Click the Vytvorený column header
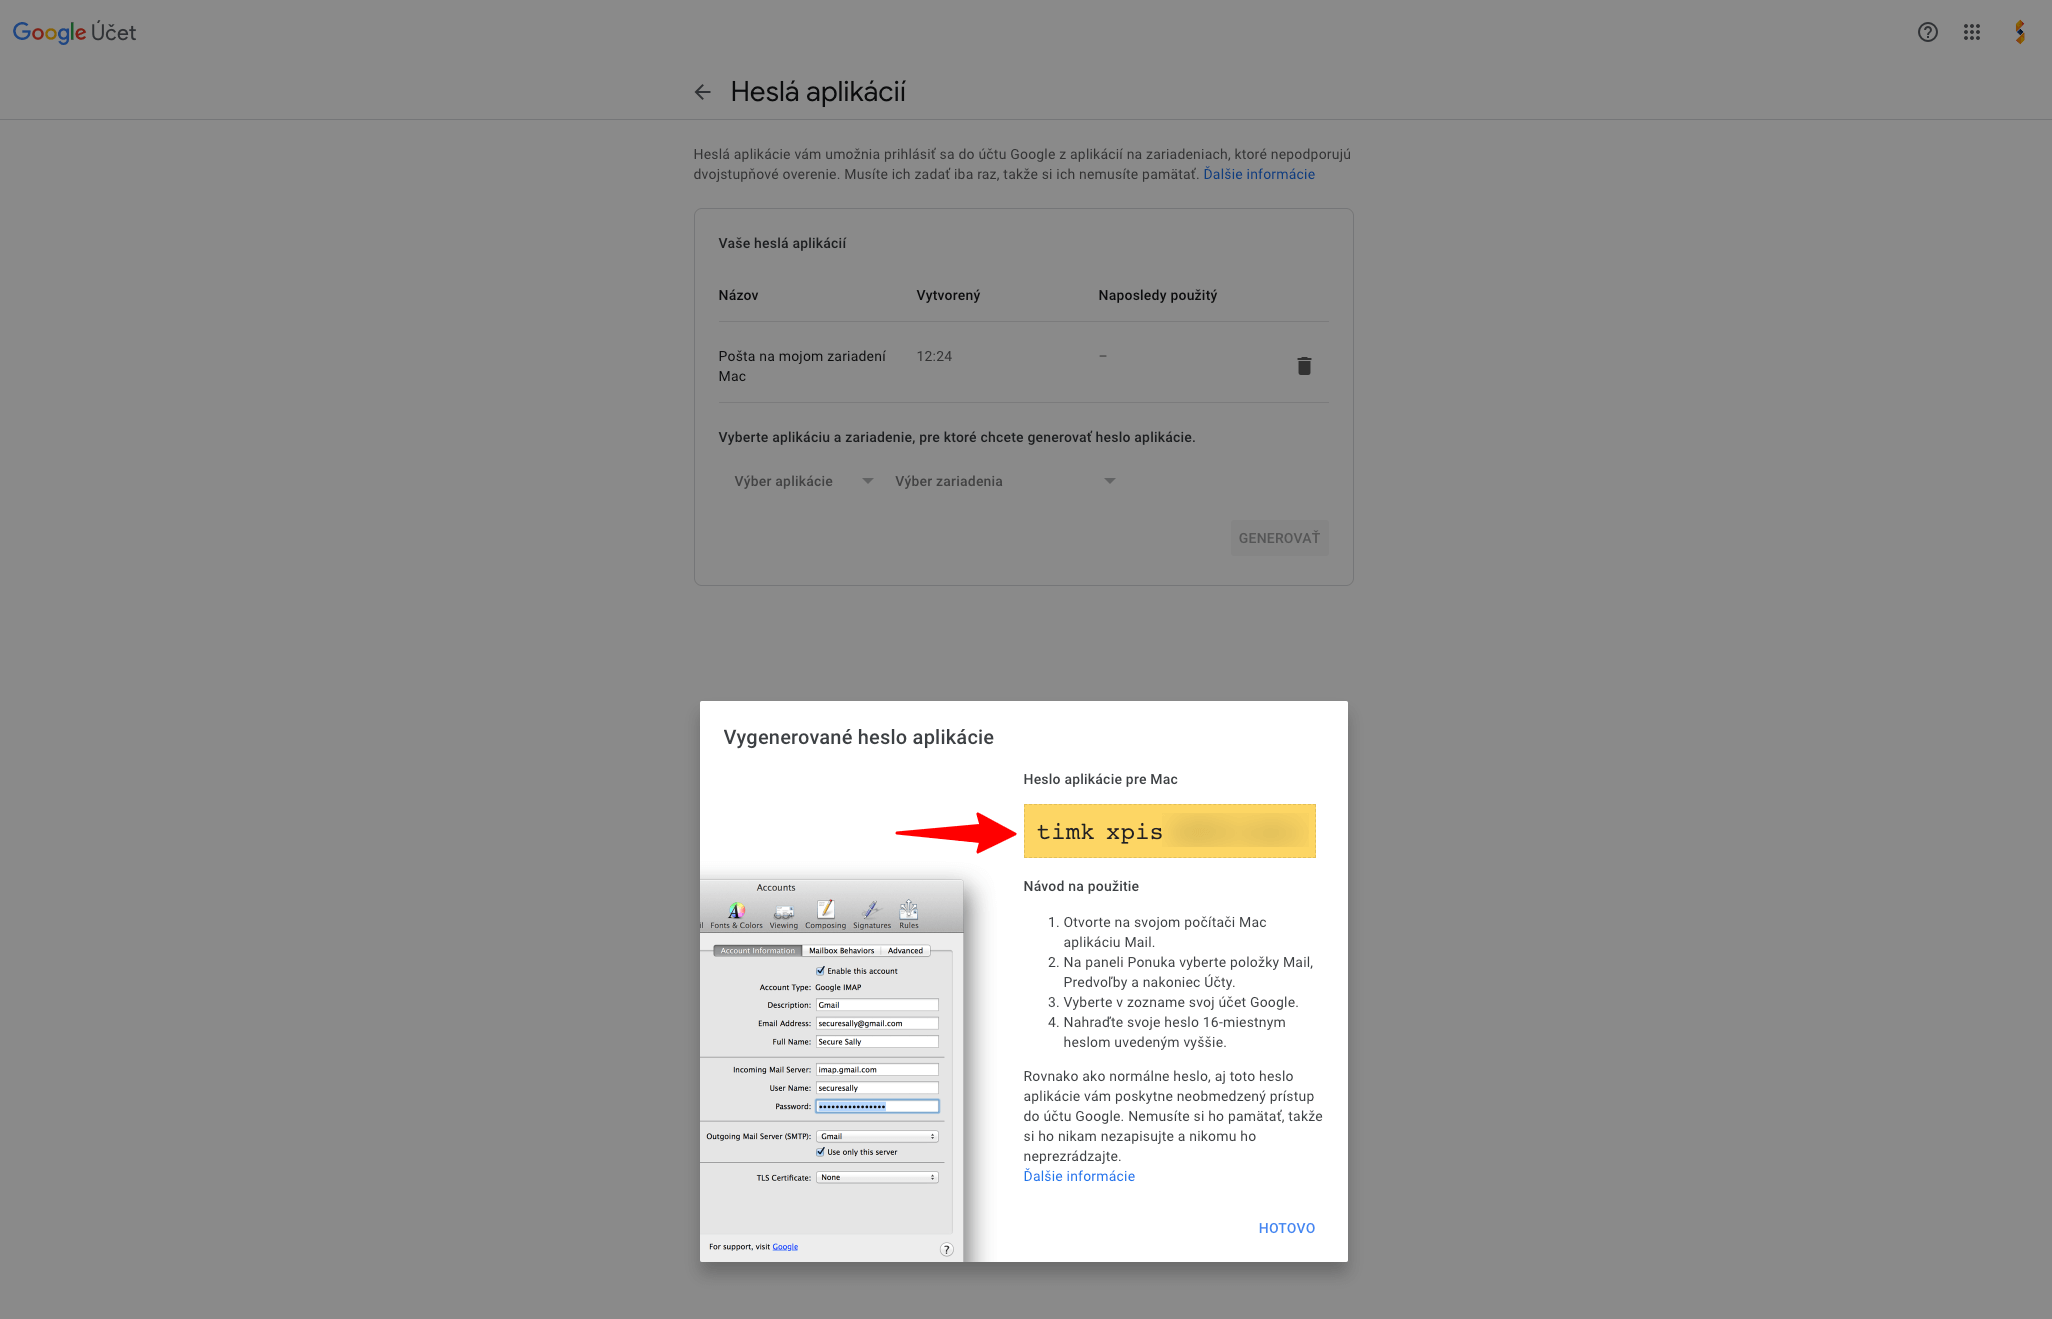2052x1319 pixels. pyautogui.click(x=948, y=295)
